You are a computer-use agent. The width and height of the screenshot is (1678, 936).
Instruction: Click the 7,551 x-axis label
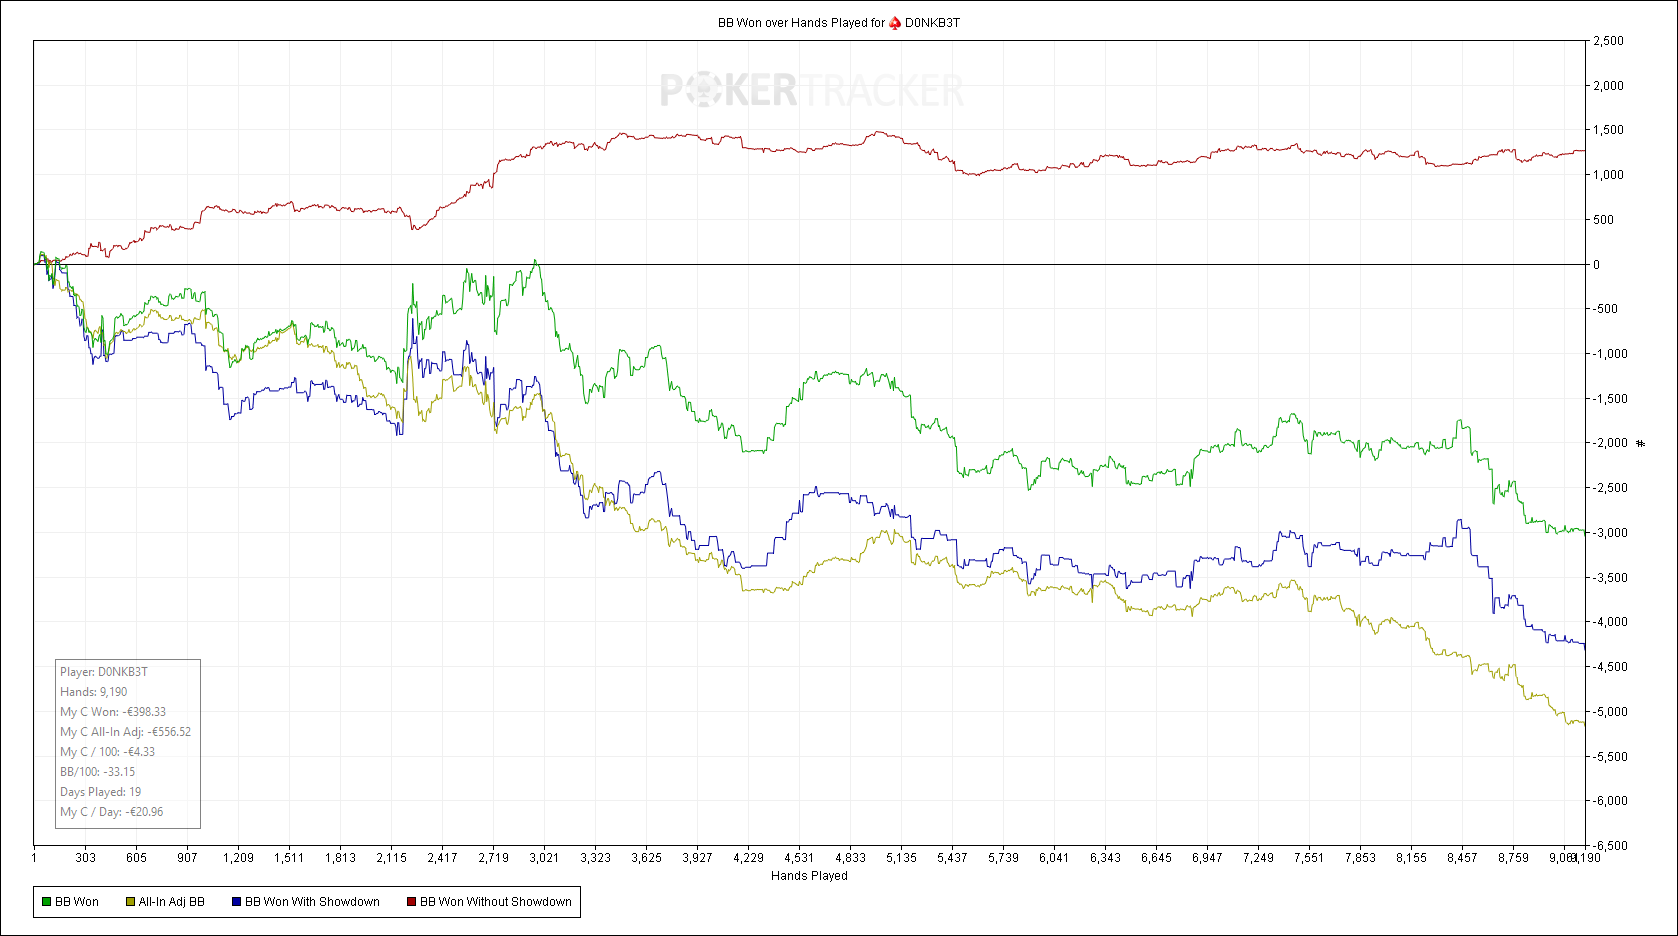pyautogui.click(x=1309, y=858)
